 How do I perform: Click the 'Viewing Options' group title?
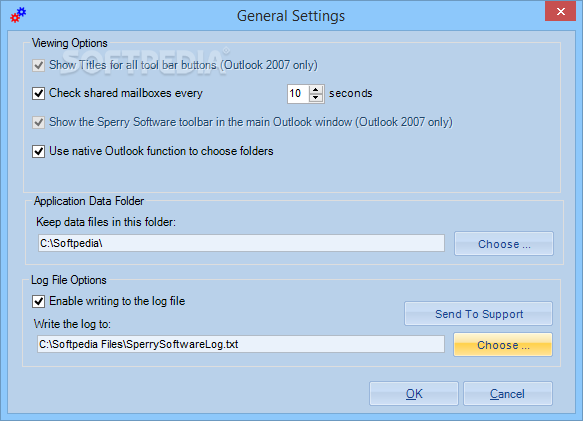tap(70, 43)
